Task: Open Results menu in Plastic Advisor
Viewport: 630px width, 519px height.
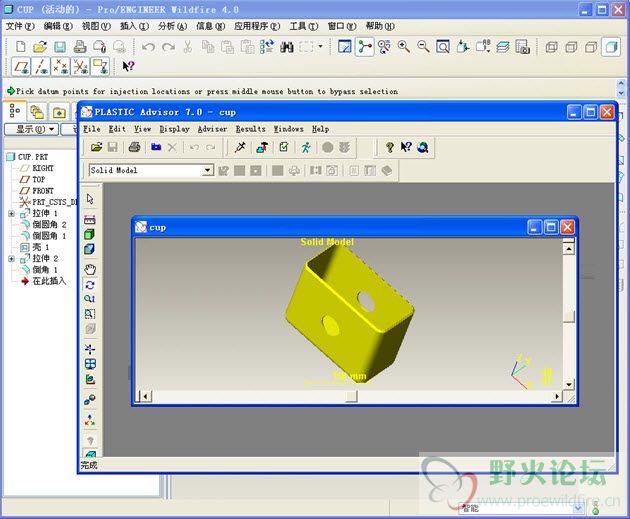Action: pyautogui.click(x=250, y=129)
